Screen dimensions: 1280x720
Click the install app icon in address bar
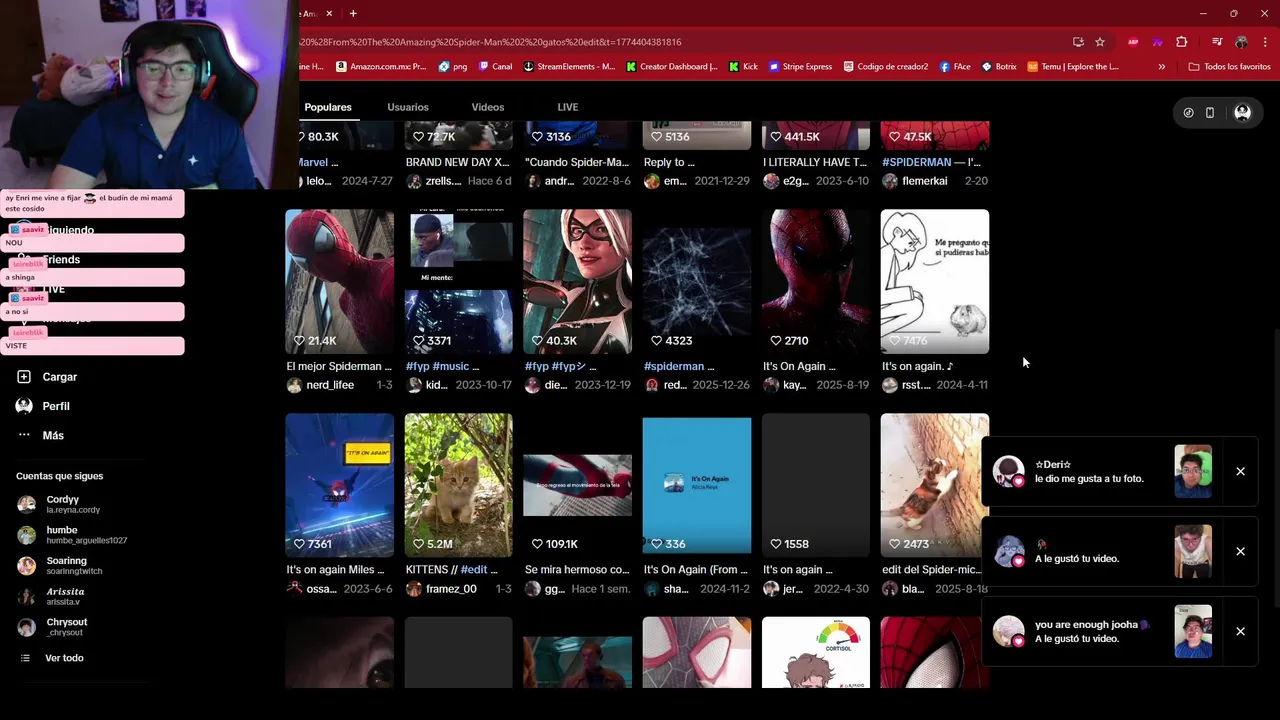point(1078,42)
